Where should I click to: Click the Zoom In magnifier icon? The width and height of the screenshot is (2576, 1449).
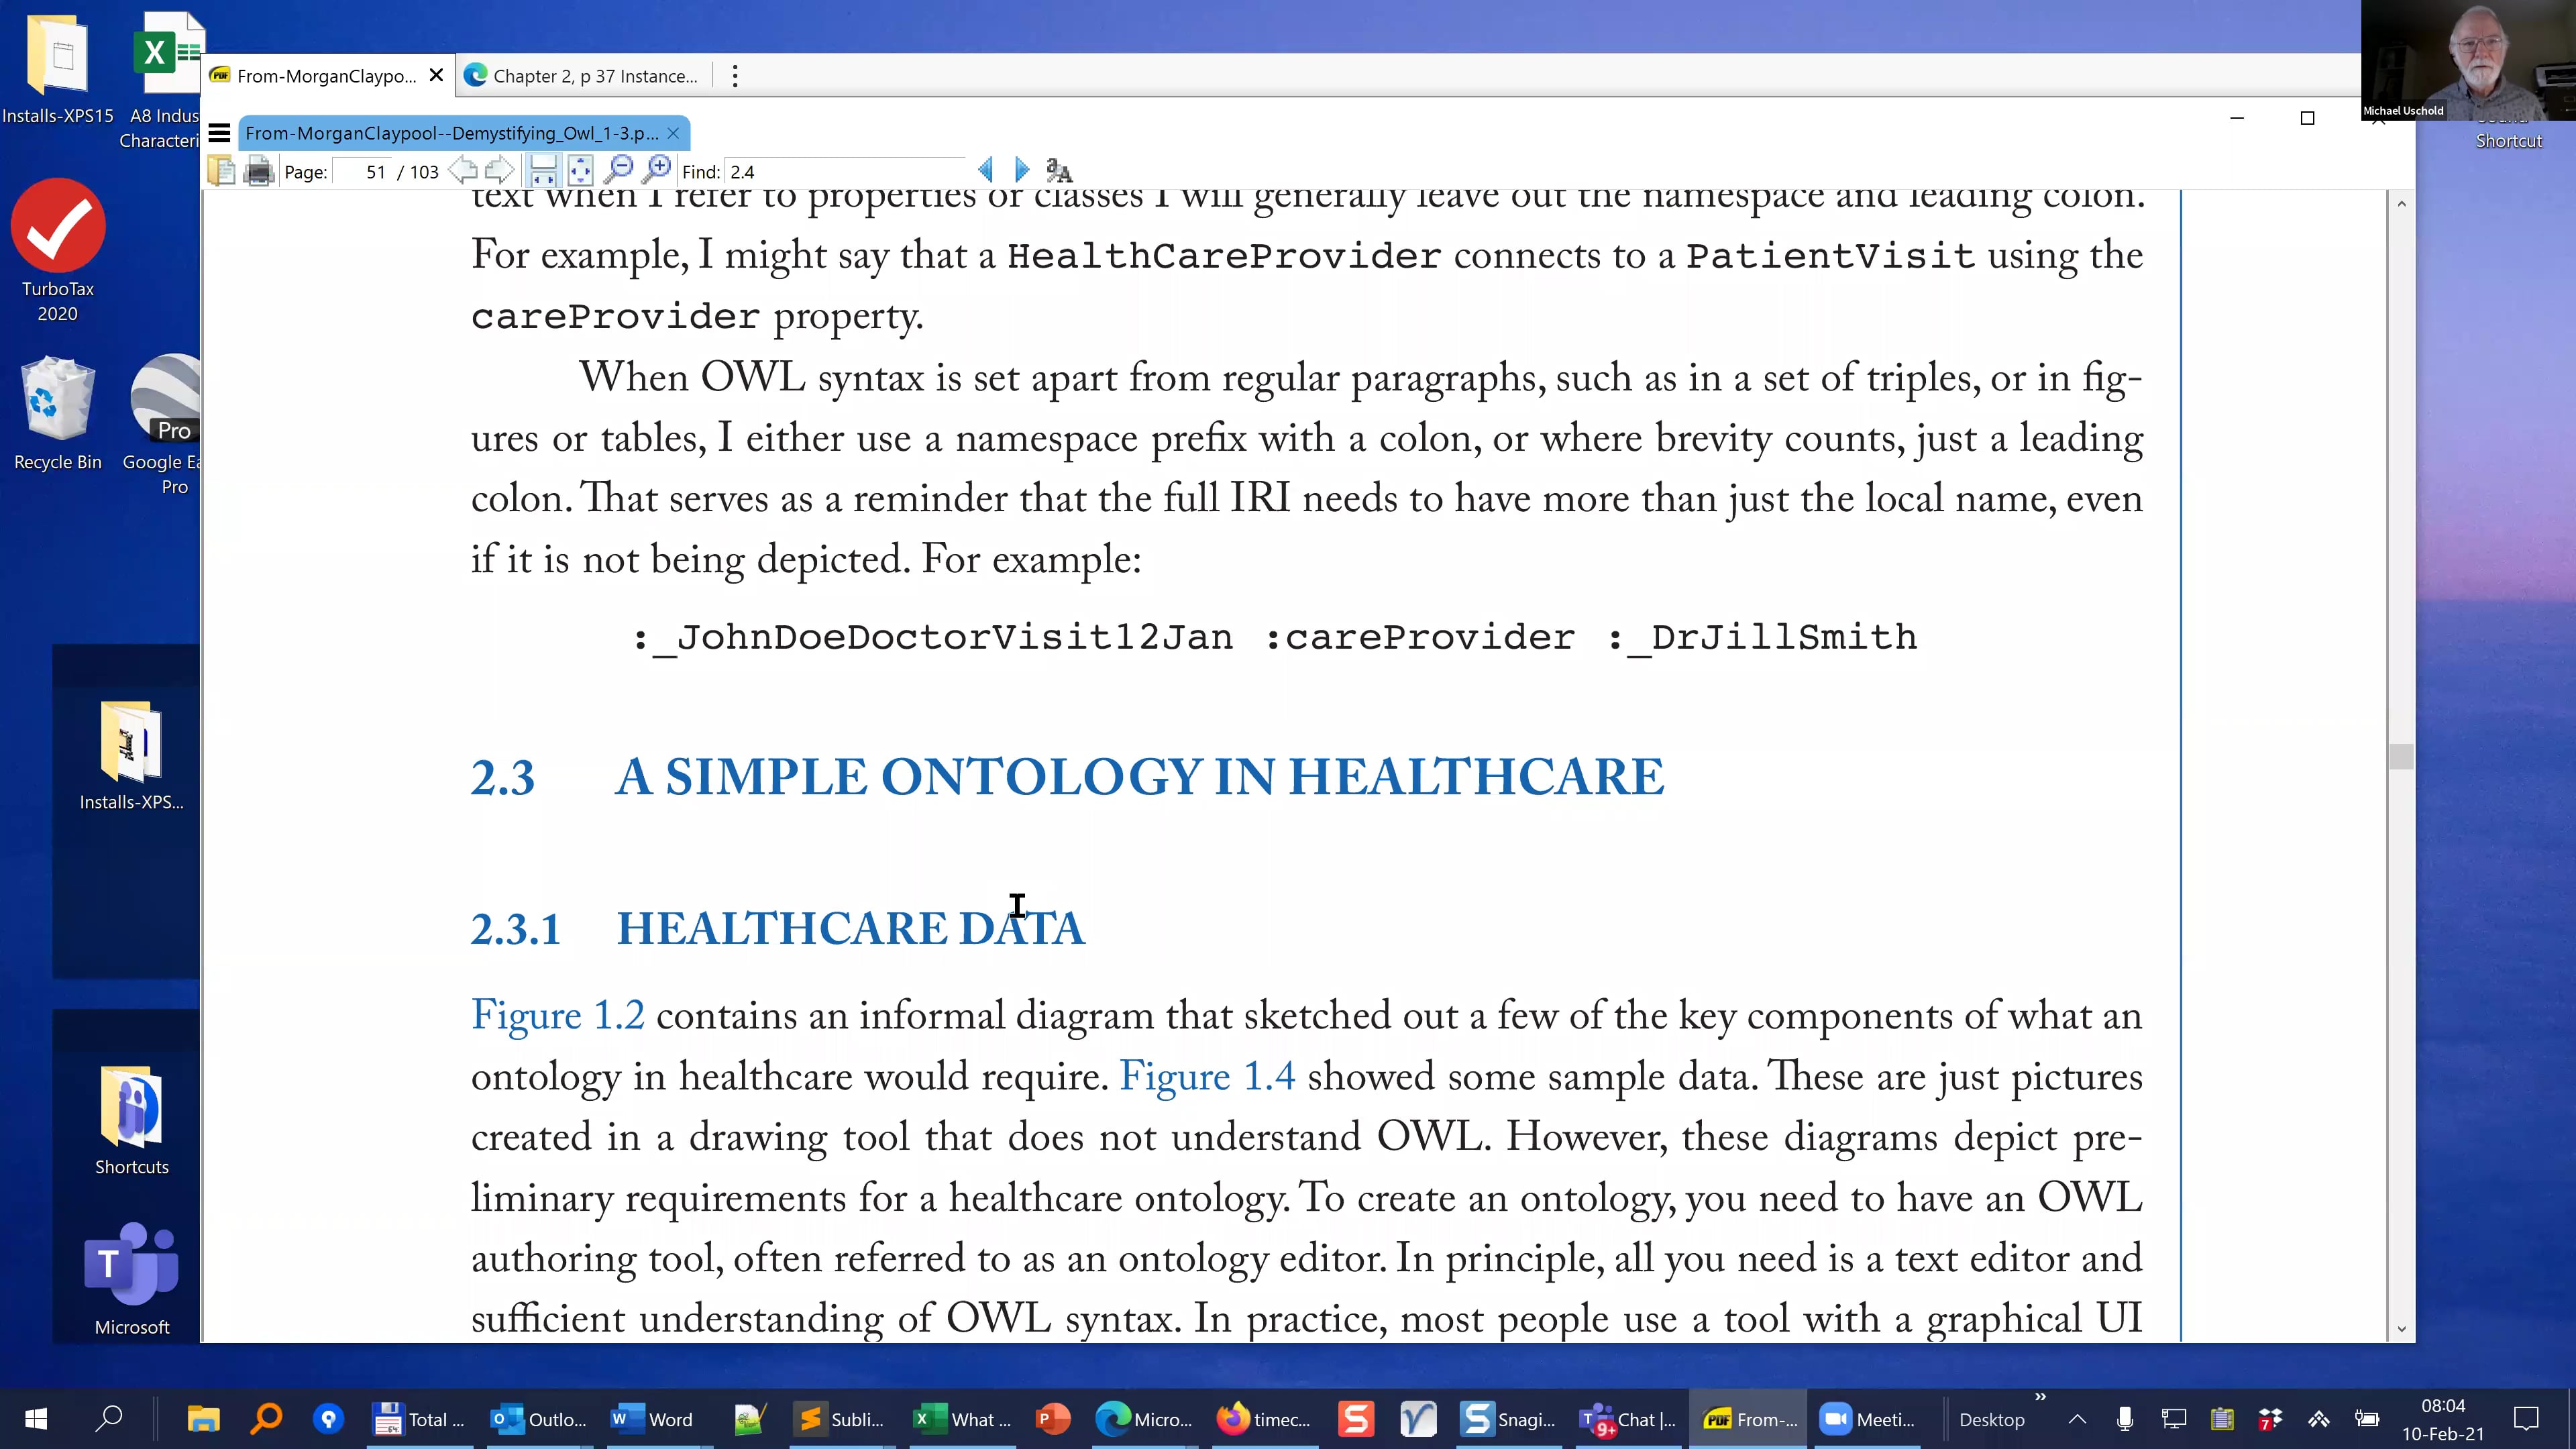tap(656, 170)
